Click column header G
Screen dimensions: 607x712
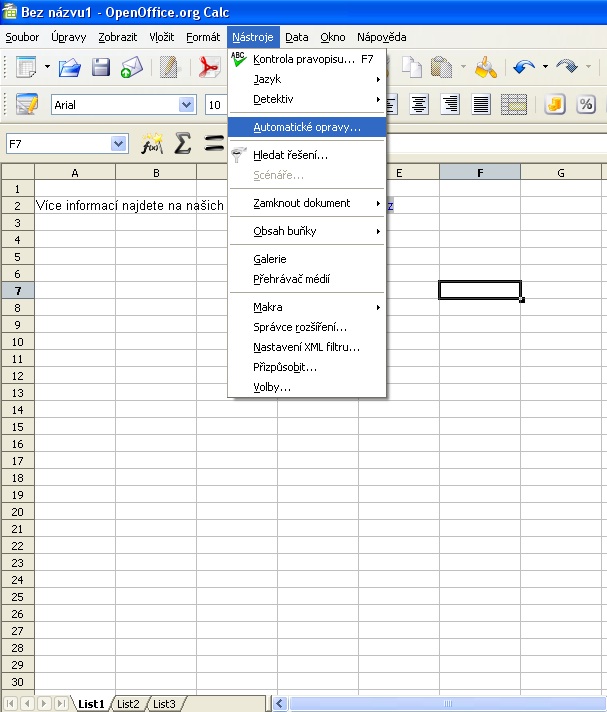[561, 173]
